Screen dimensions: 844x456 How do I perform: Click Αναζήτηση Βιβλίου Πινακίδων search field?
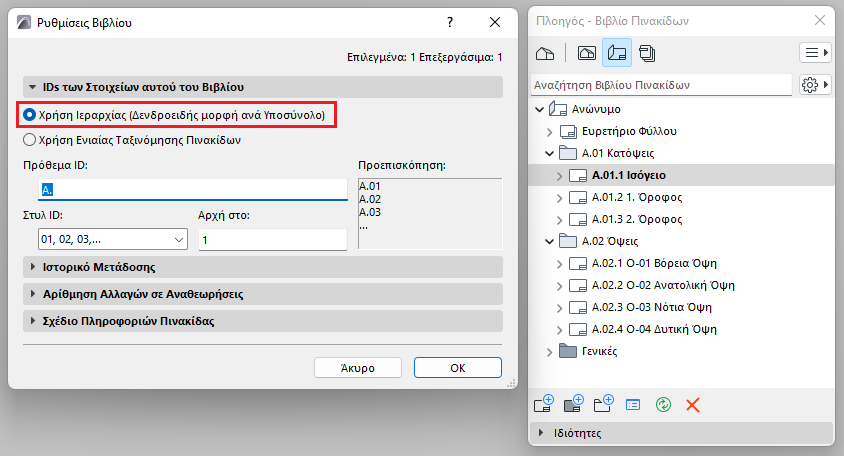(662, 85)
